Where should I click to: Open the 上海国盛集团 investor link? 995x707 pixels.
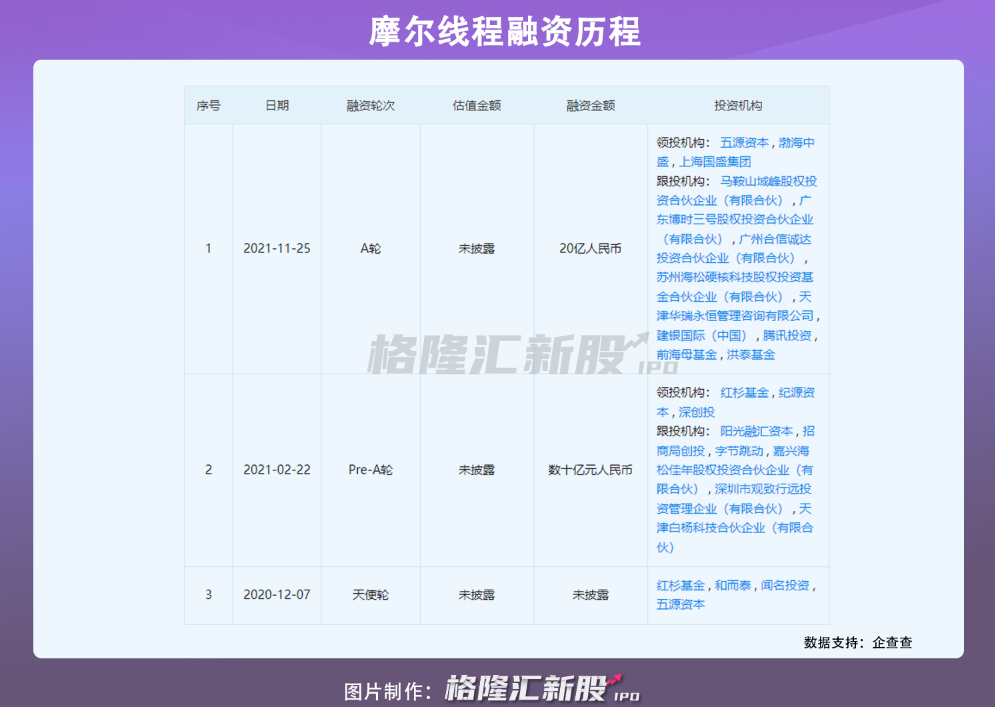pos(715,162)
